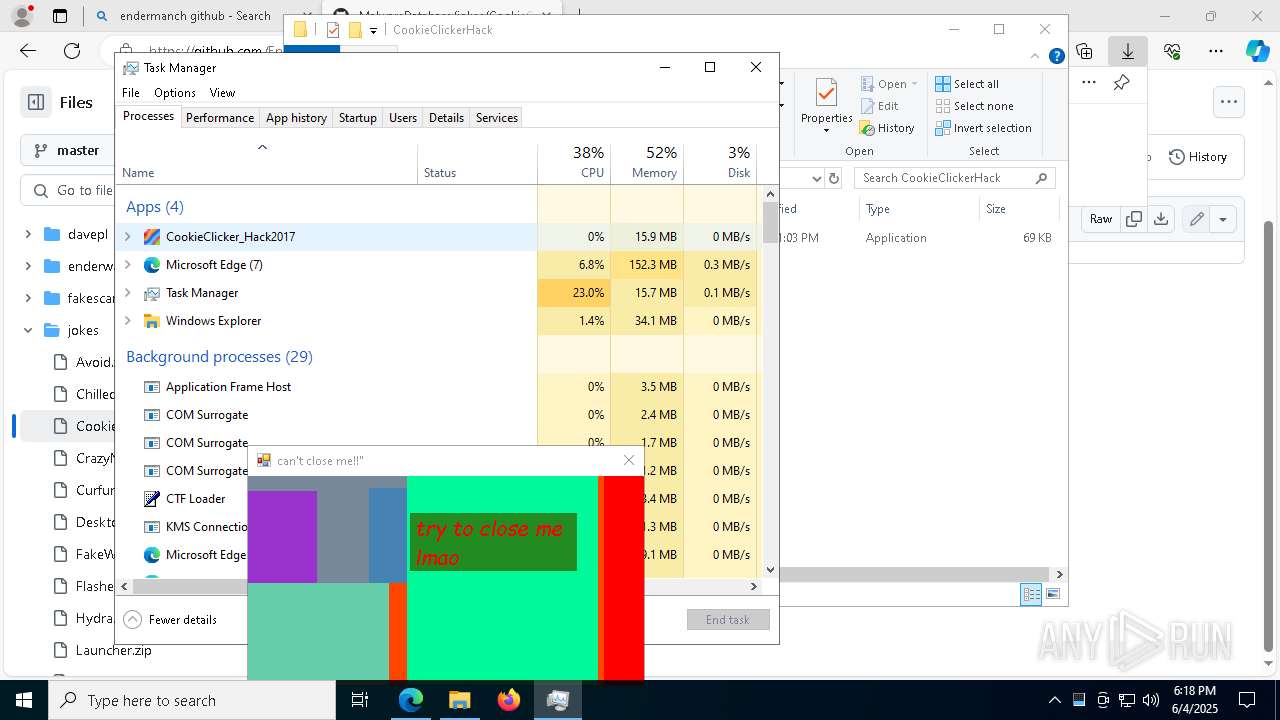Screen dimensions: 1280x720
Task: Open Task View on the taskbar
Action: pyautogui.click(x=360, y=701)
